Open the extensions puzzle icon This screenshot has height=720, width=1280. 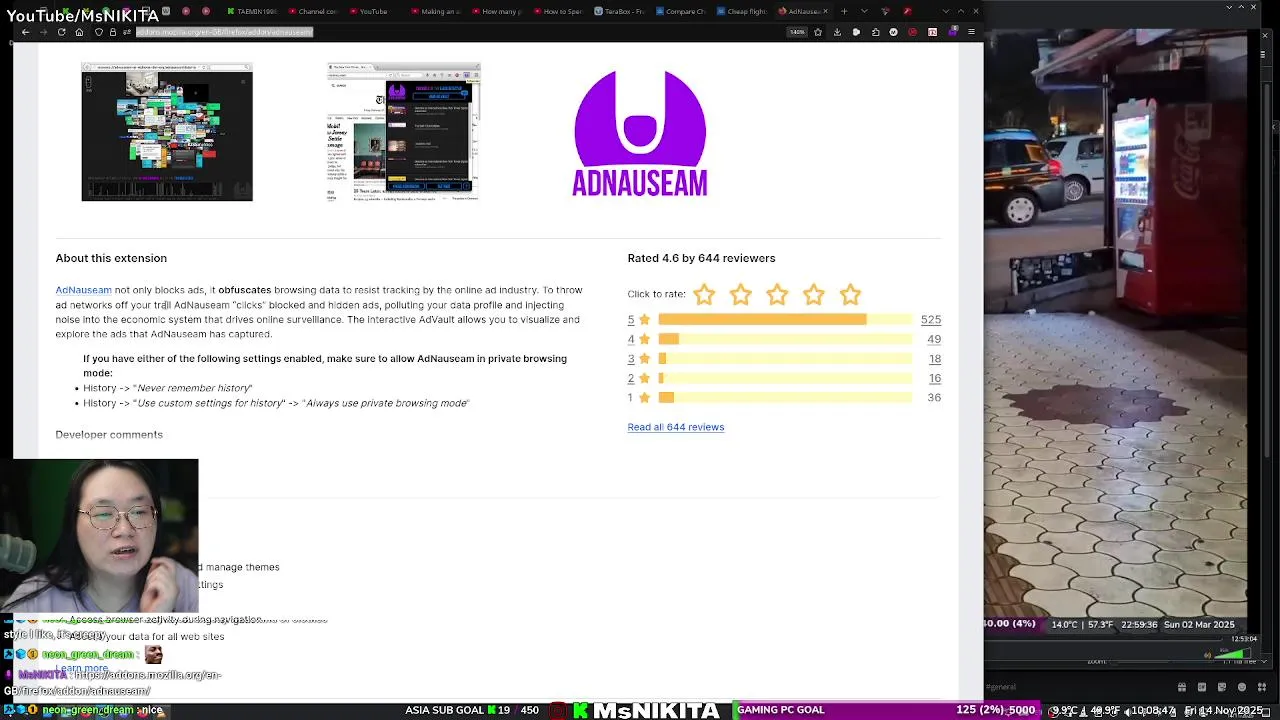click(875, 32)
